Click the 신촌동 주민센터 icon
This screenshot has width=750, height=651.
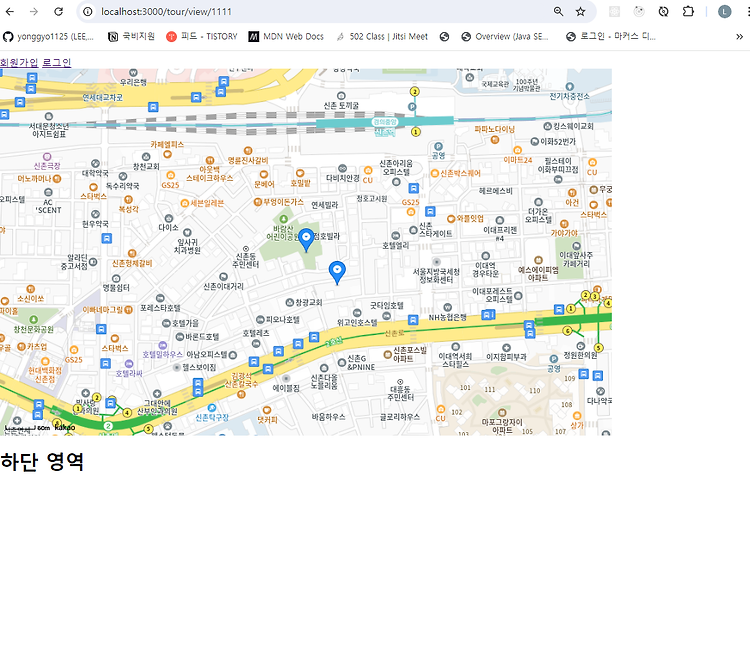coord(246,249)
